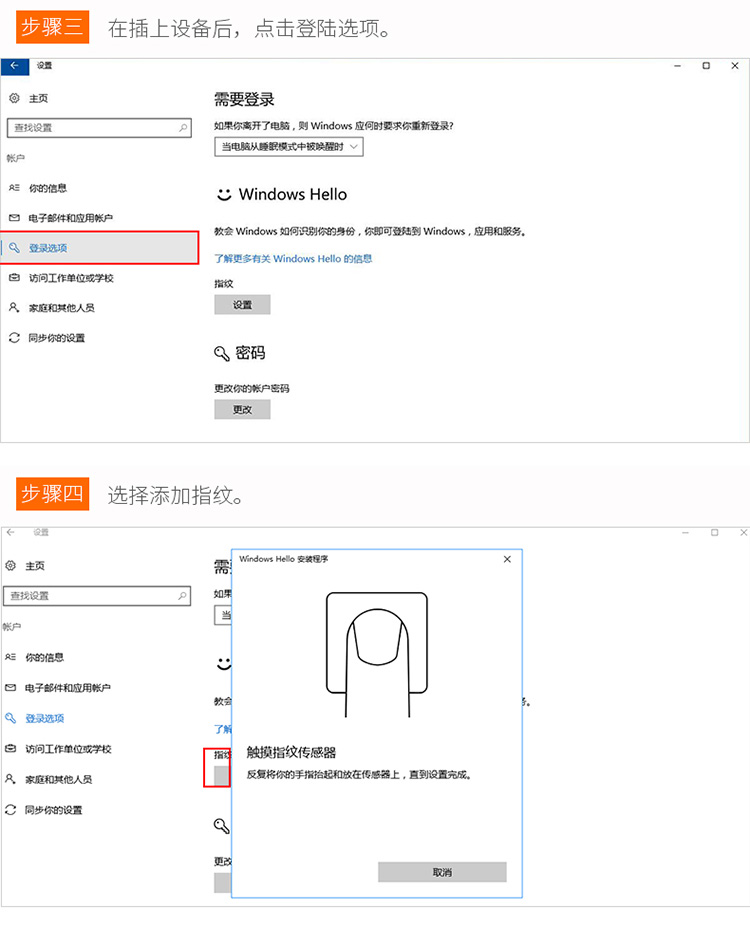Click the 更改你的帐户密码 label
Viewport: 750px width, 948px height.
click(x=252, y=388)
